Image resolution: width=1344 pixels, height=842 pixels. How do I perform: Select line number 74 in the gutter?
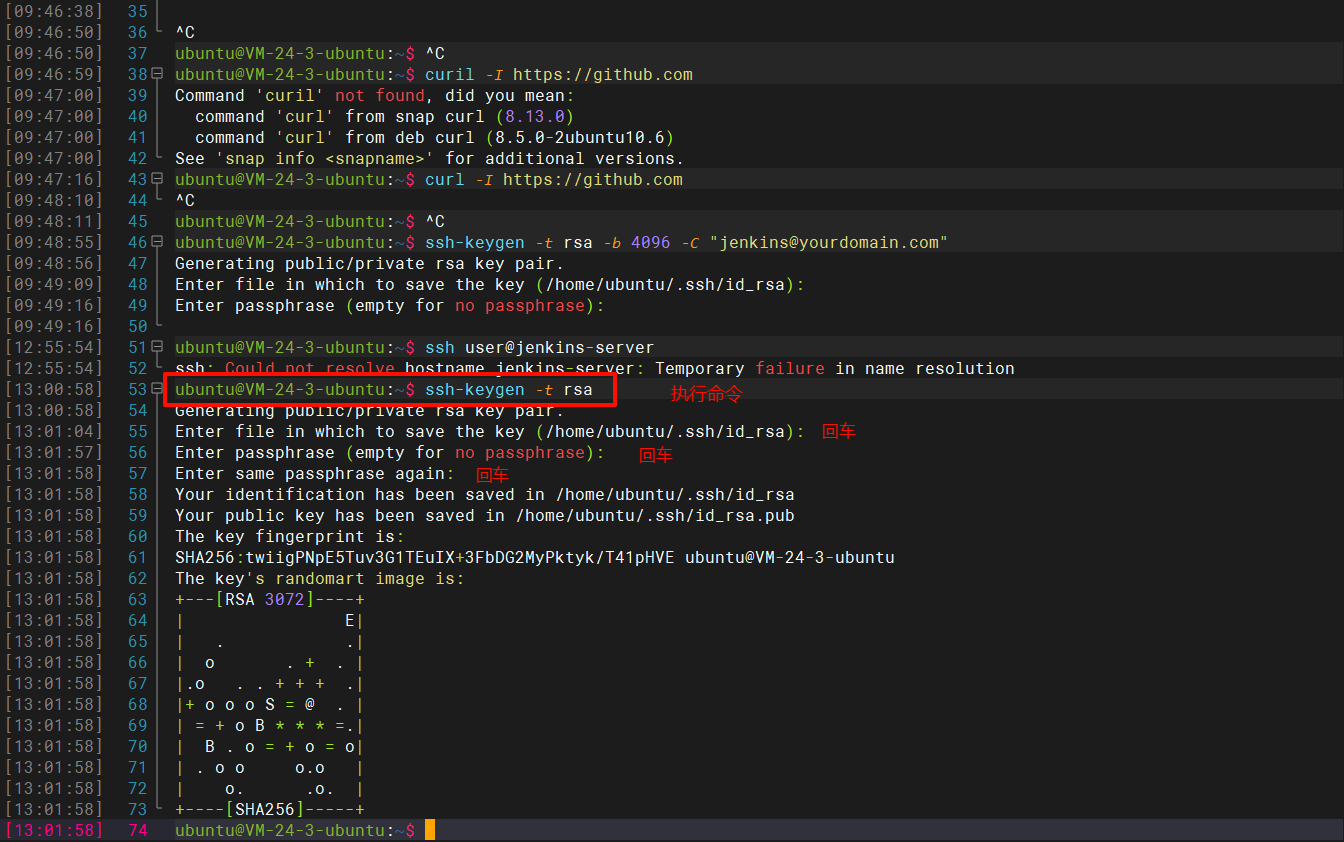[137, 830]
